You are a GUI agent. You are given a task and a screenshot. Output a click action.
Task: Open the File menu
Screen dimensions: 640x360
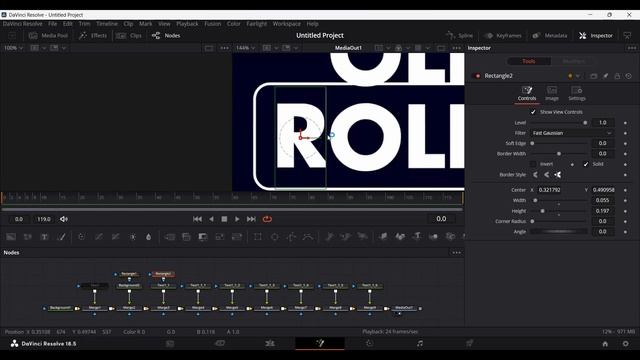coord(53,24)
